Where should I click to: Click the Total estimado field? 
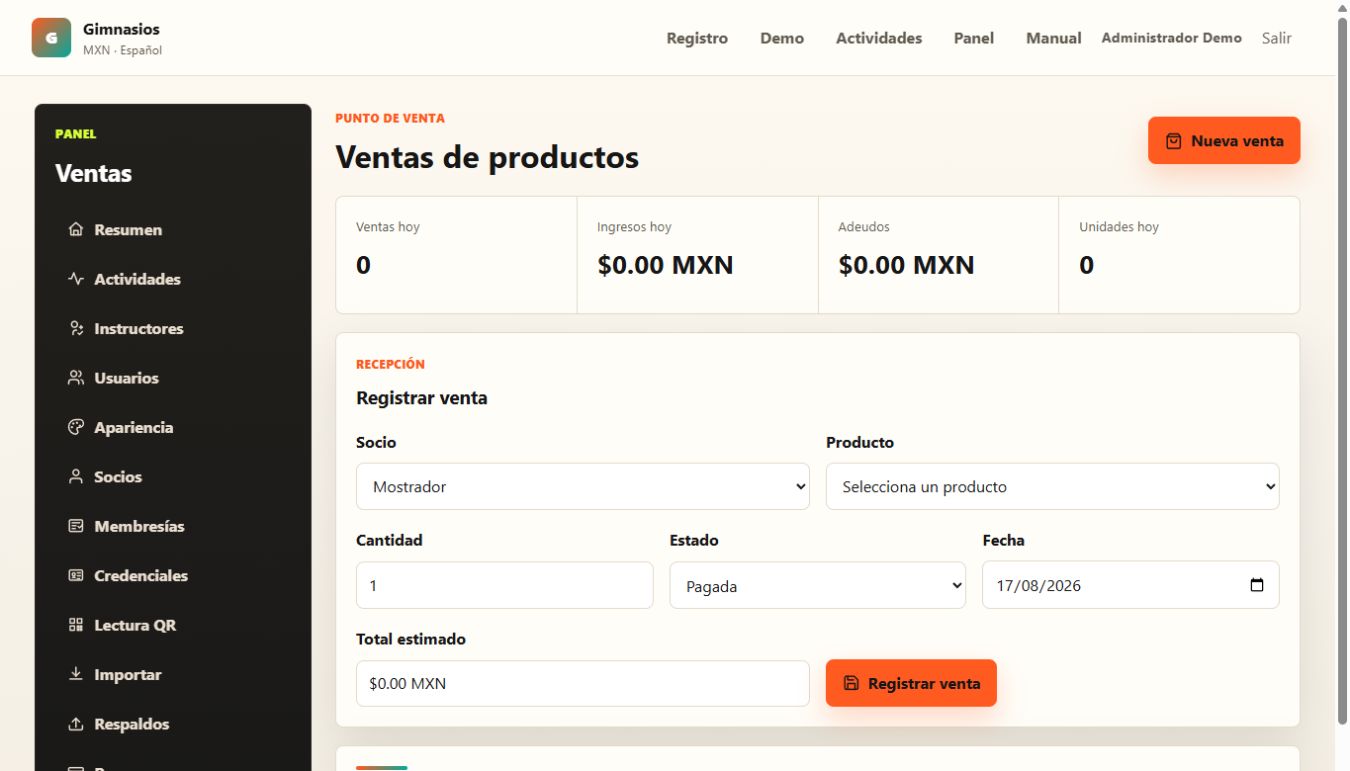[x=583, y=683]
